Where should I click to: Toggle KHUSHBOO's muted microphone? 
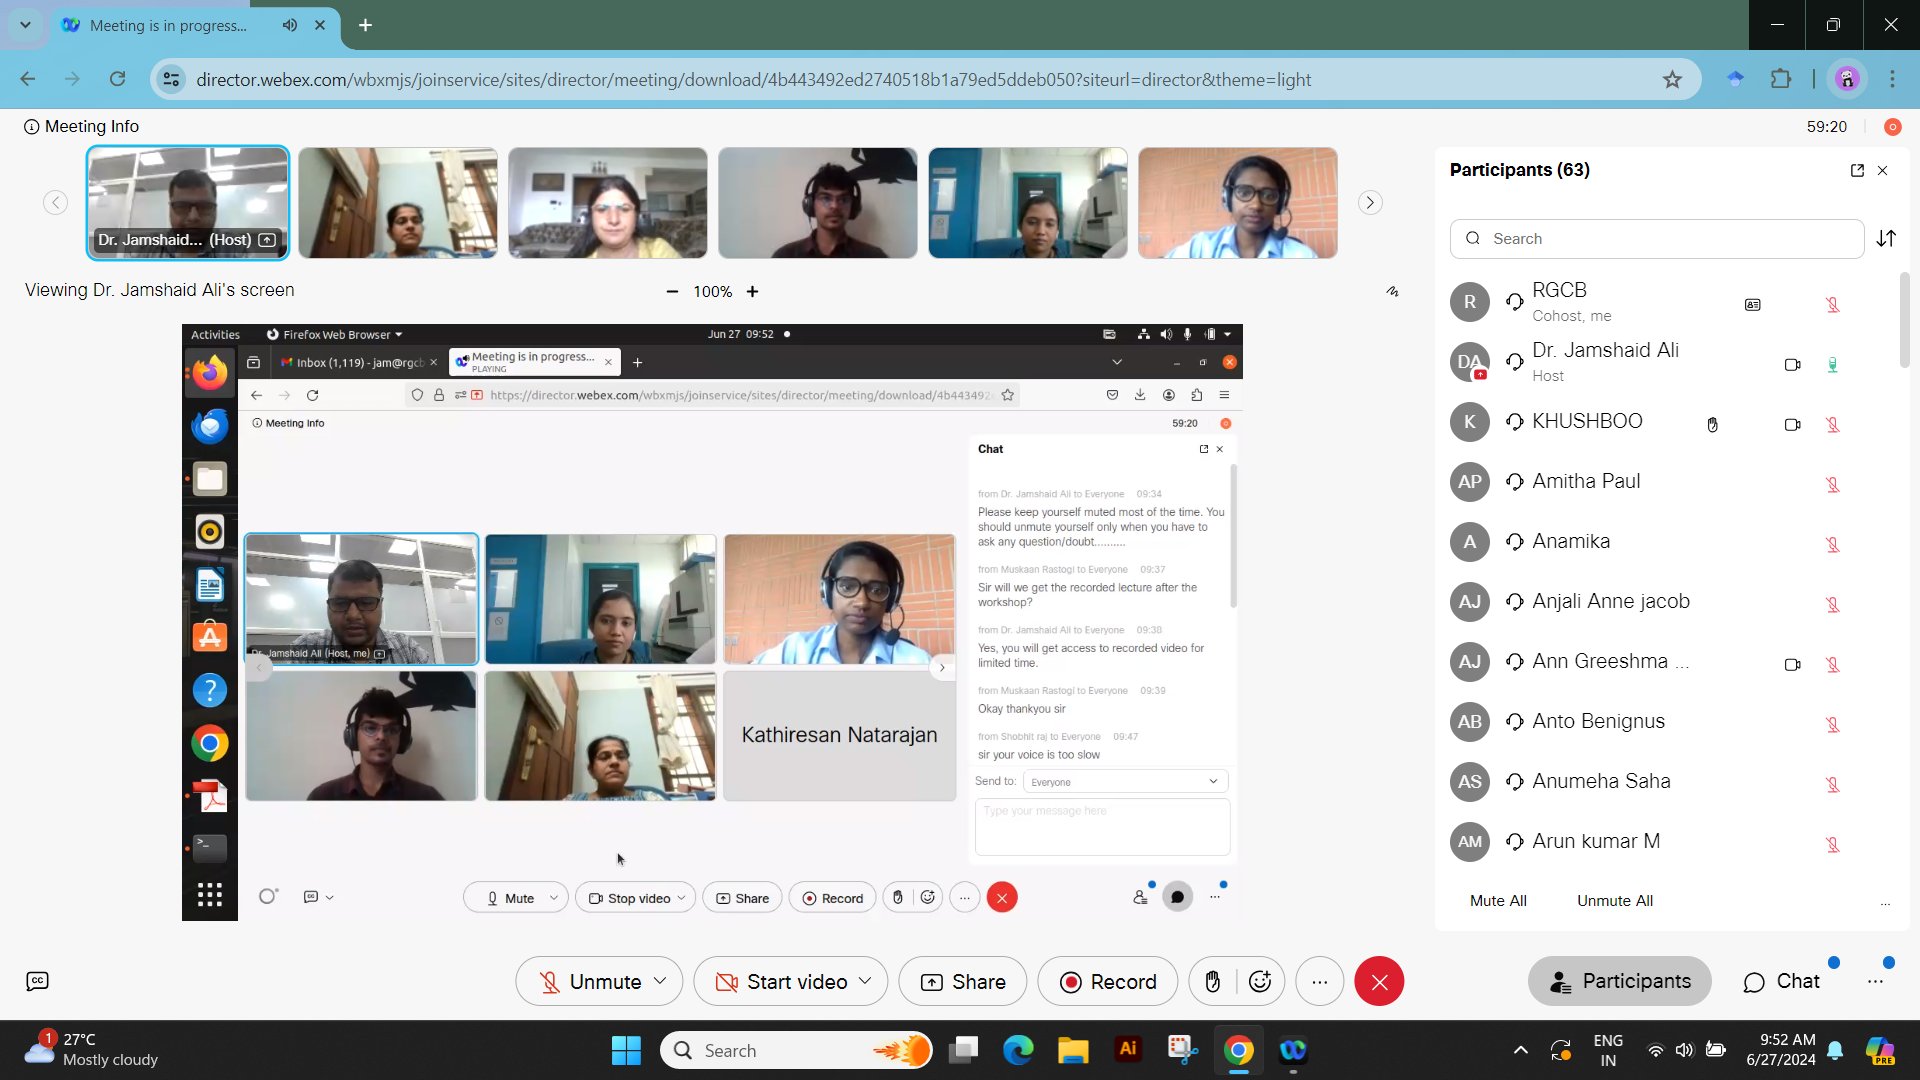(1833, 424)
